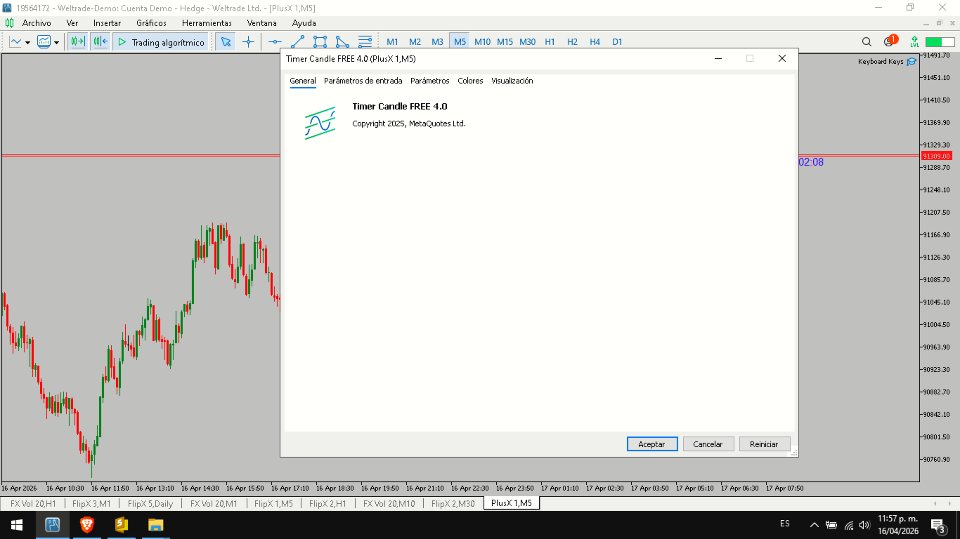The width and height of the screenshot is (960, 539).
Task: Open the chart type line icon
Action: [15, 42]
